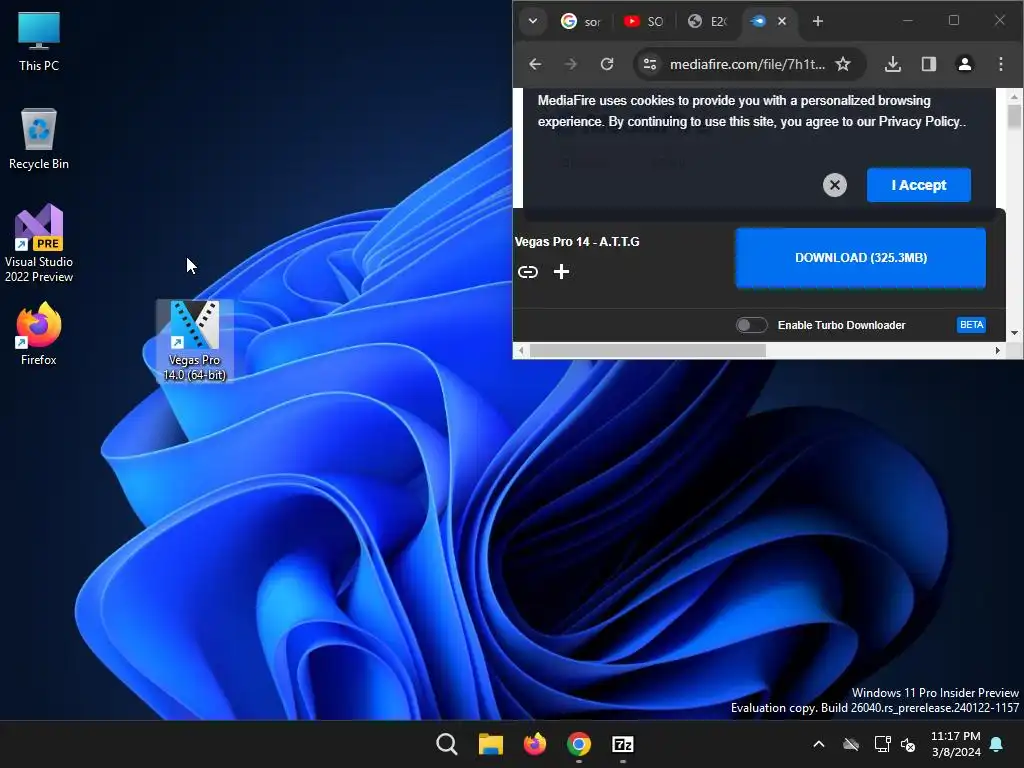Switch to the Google tab

pyautogui.click(x=580, y=22)
